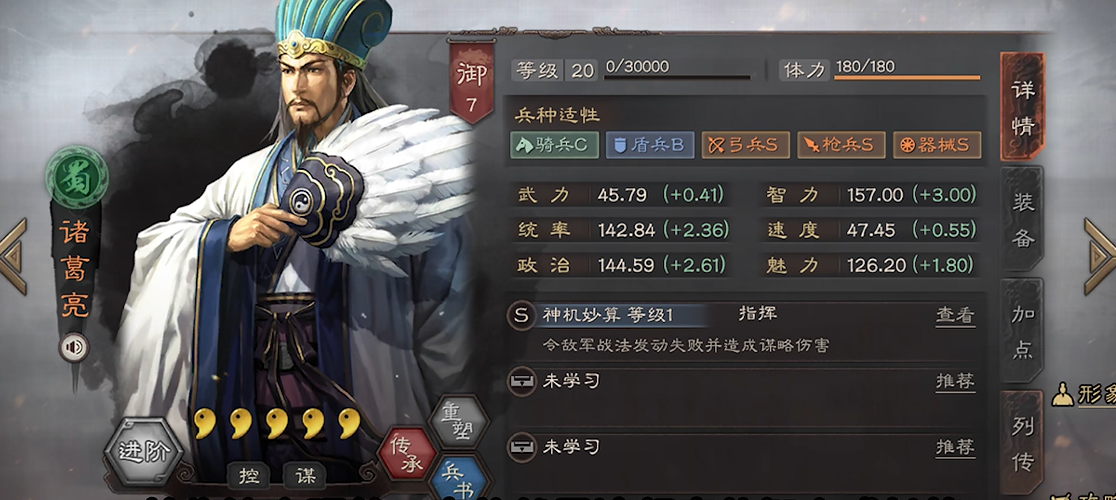Click the S-rank skill badge icon

coord(522,316)
